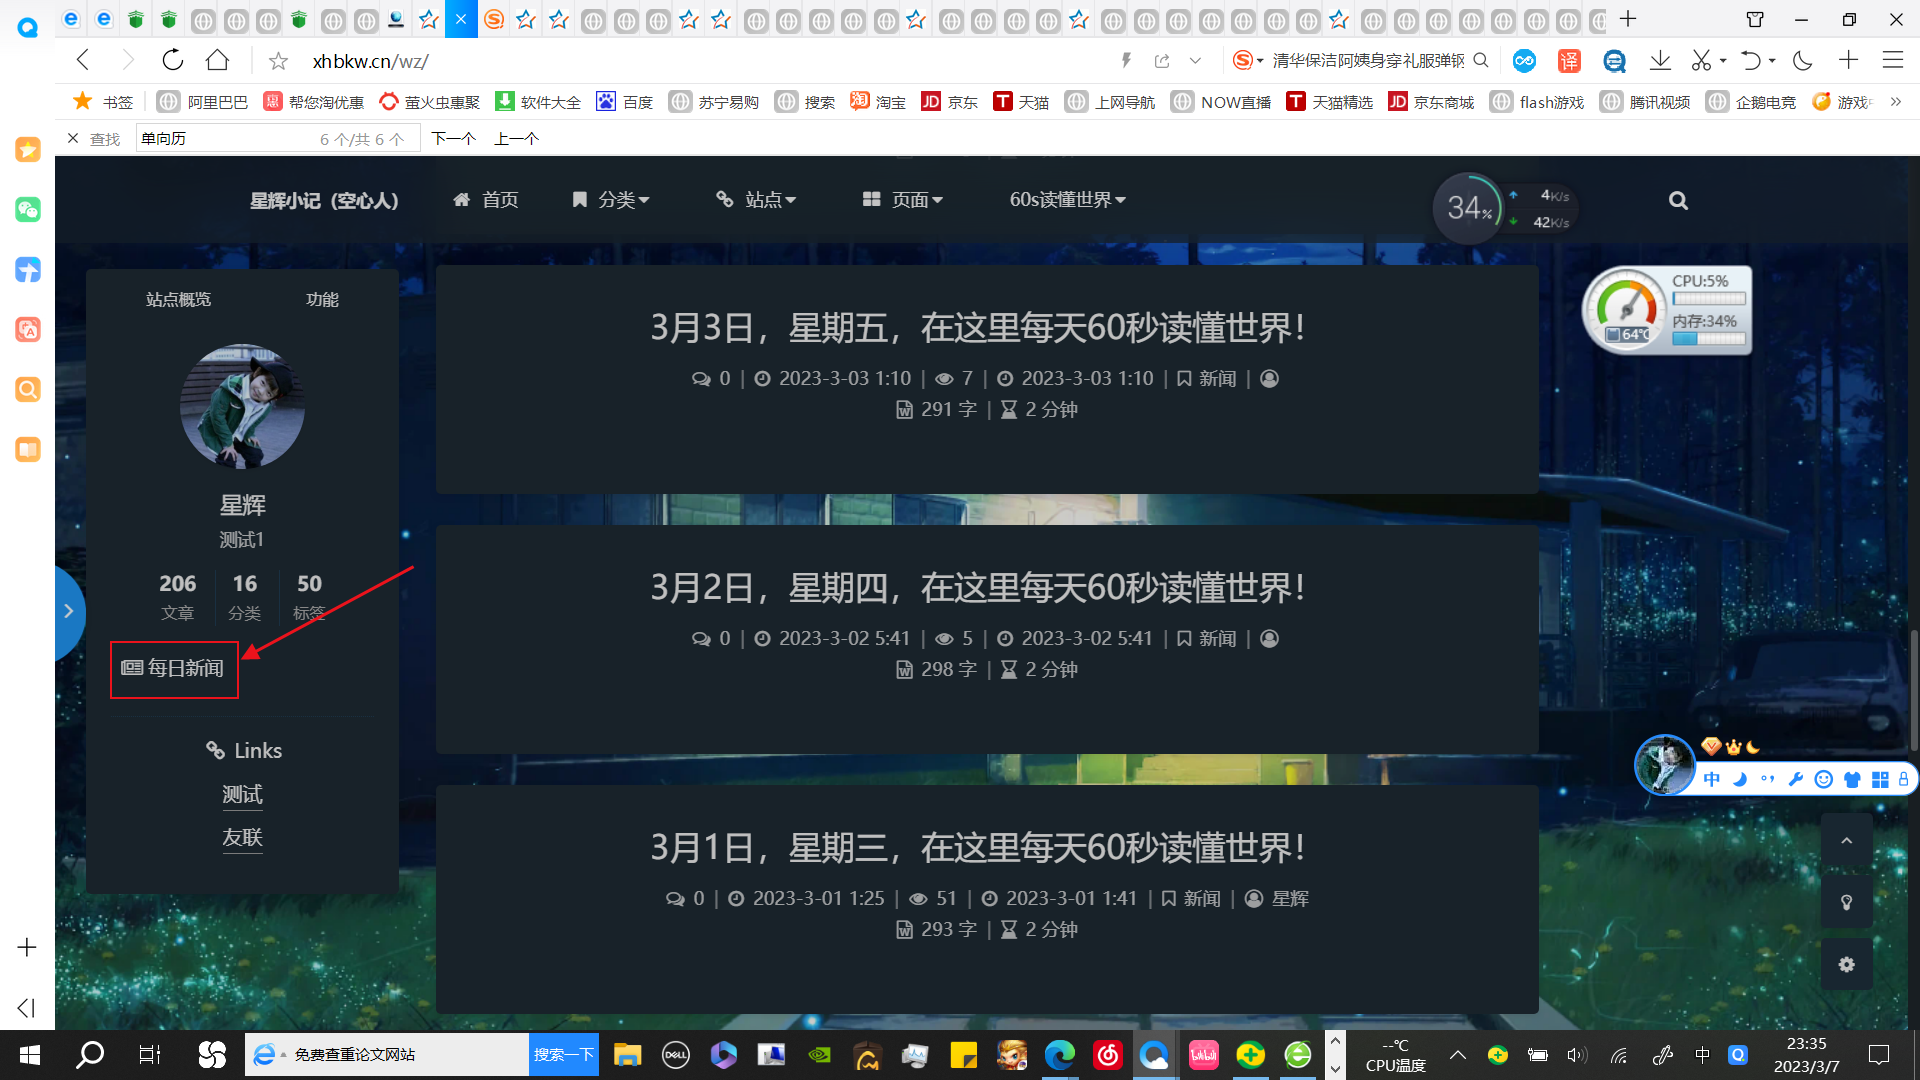The height and width of the screenshot is (1080, 1920).
Task: Open the address bar history dropdown arrow
Action: pos(1195,61)
